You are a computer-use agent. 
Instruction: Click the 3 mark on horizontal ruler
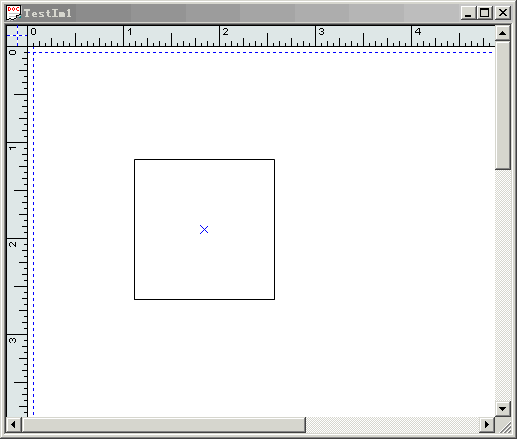[x=321, y=32]
